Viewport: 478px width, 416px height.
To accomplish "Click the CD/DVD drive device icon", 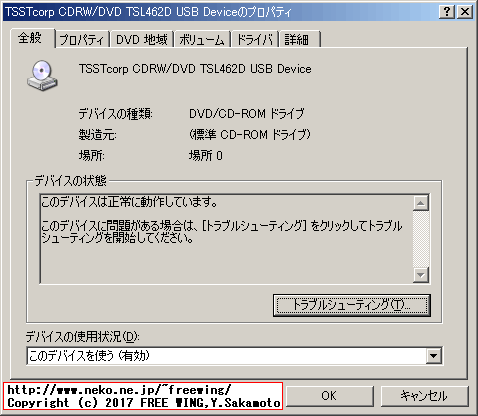I will tap(42, 75).
